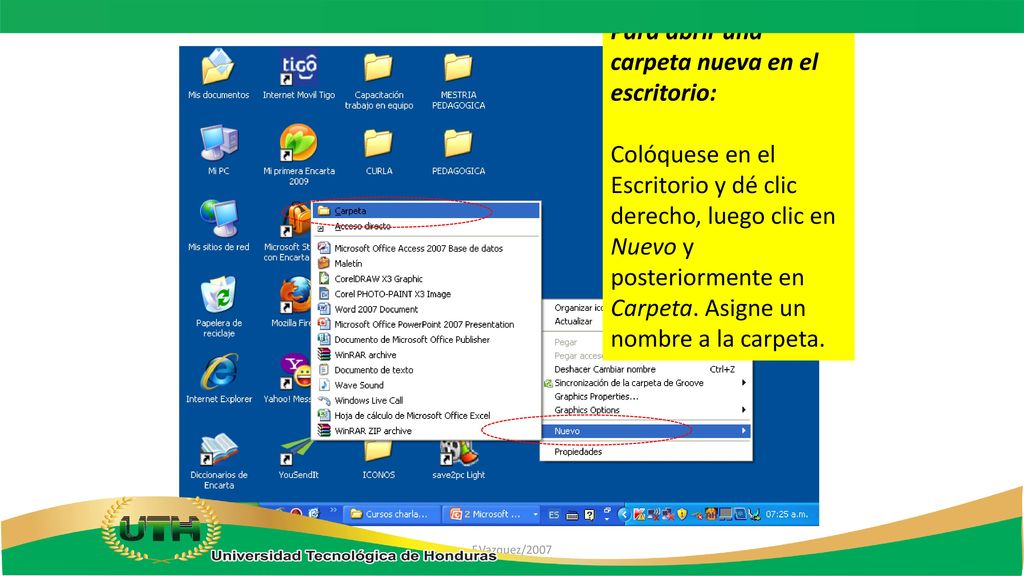This screenshot has width=1024, height=576.
Task: Choose Corel PHOTO-PAINT X3 Image entry
Action: point(426,294)
